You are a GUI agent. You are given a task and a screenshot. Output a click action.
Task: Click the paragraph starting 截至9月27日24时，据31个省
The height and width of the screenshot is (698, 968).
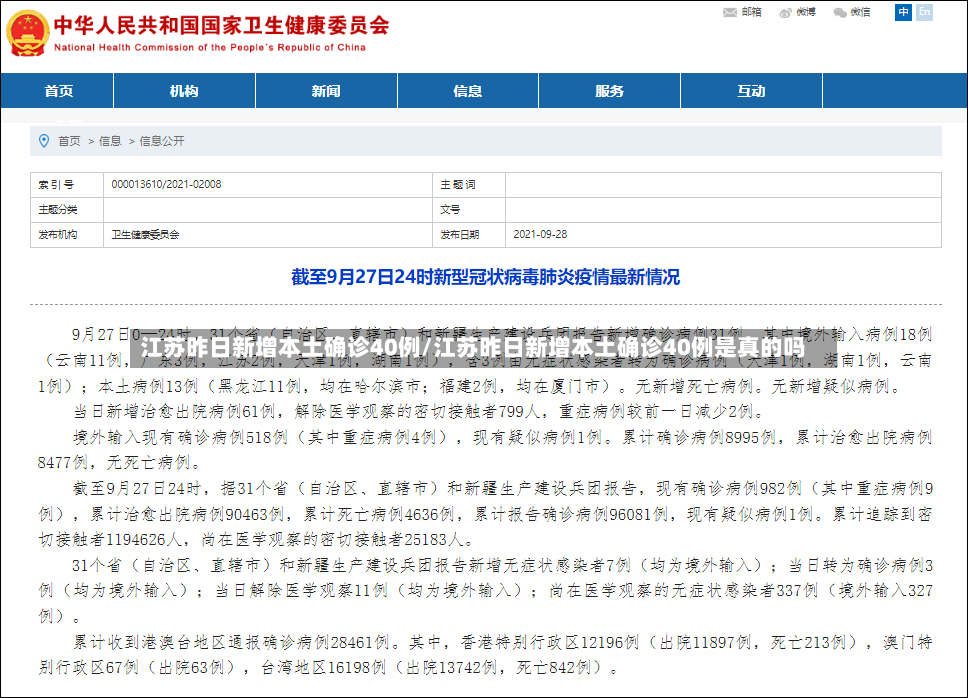485,514
